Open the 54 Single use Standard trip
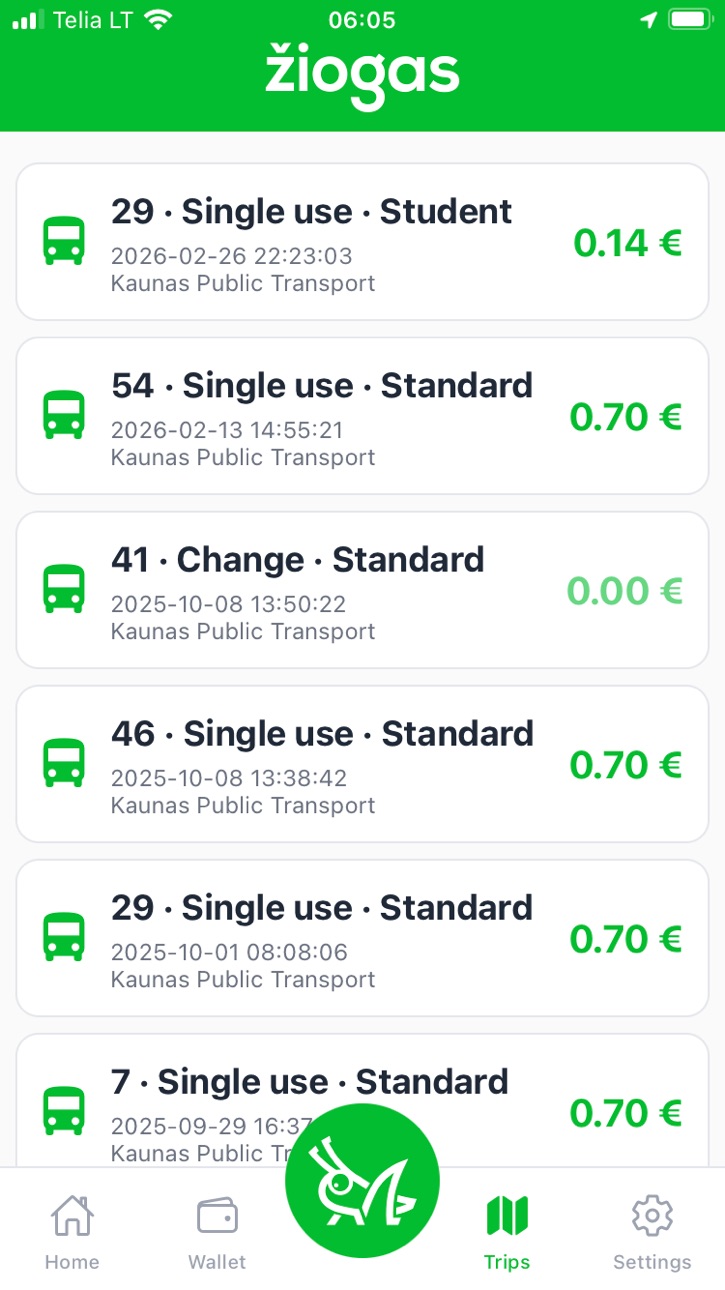This screenshot has width=725, height=1290. click(x=362, y=416)
